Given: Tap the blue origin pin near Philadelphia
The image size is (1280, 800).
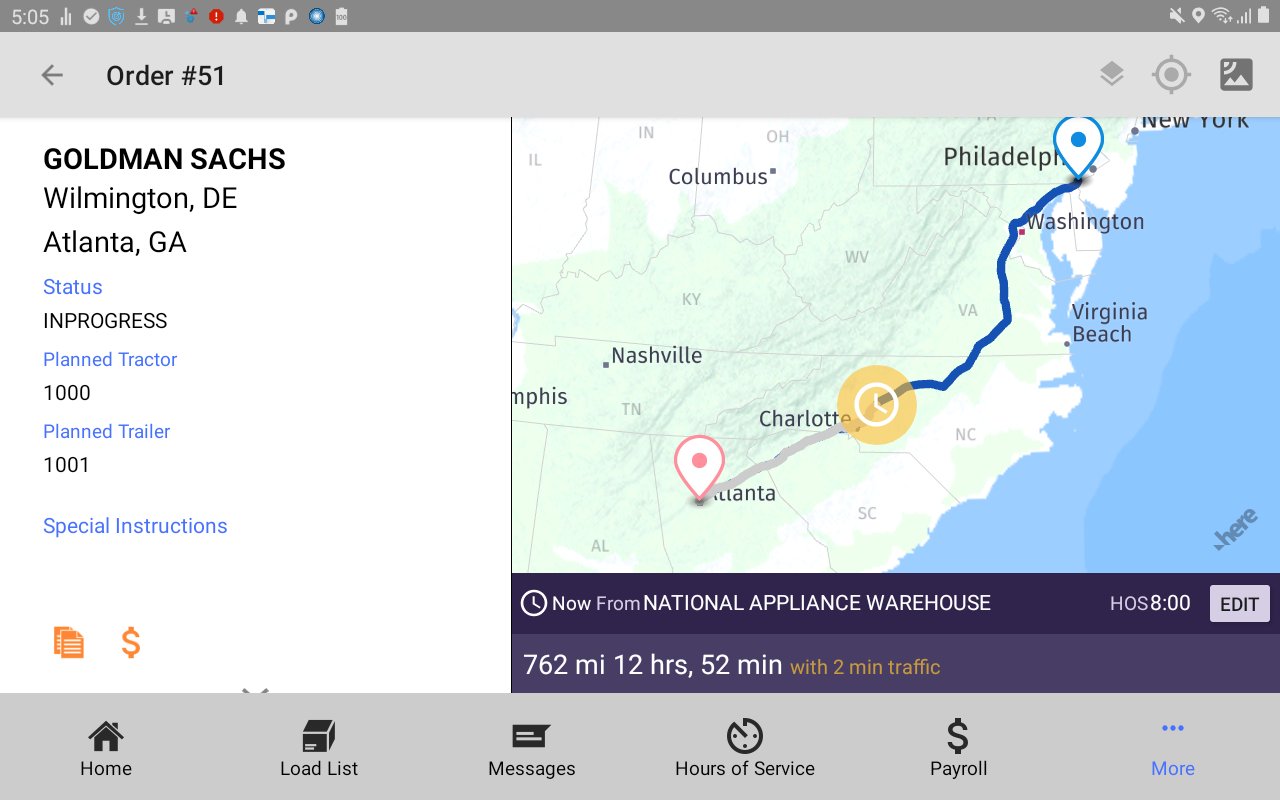Looking at the screenshot, I should [1078, 148].
